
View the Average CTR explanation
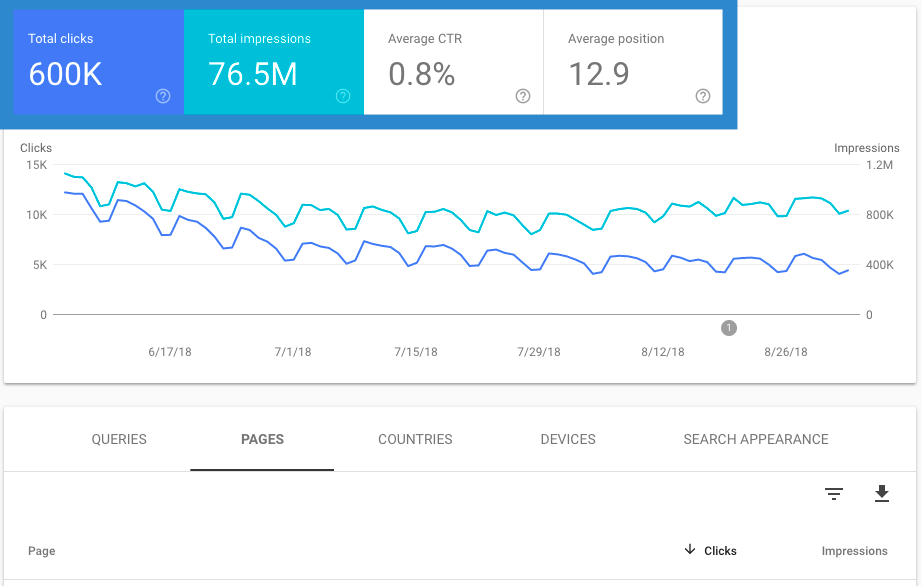(522, 96)
